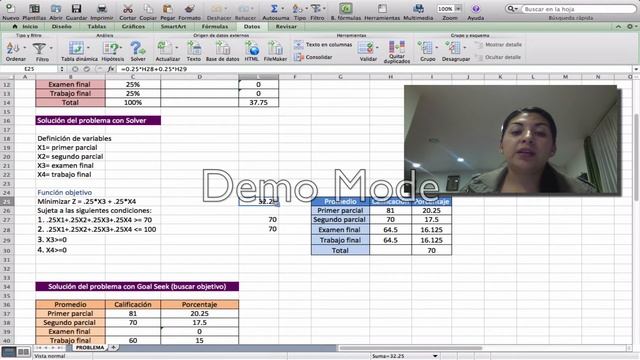The image size is (640, 360).
Task: Switch to page layout view button
Action: (24, 351)
